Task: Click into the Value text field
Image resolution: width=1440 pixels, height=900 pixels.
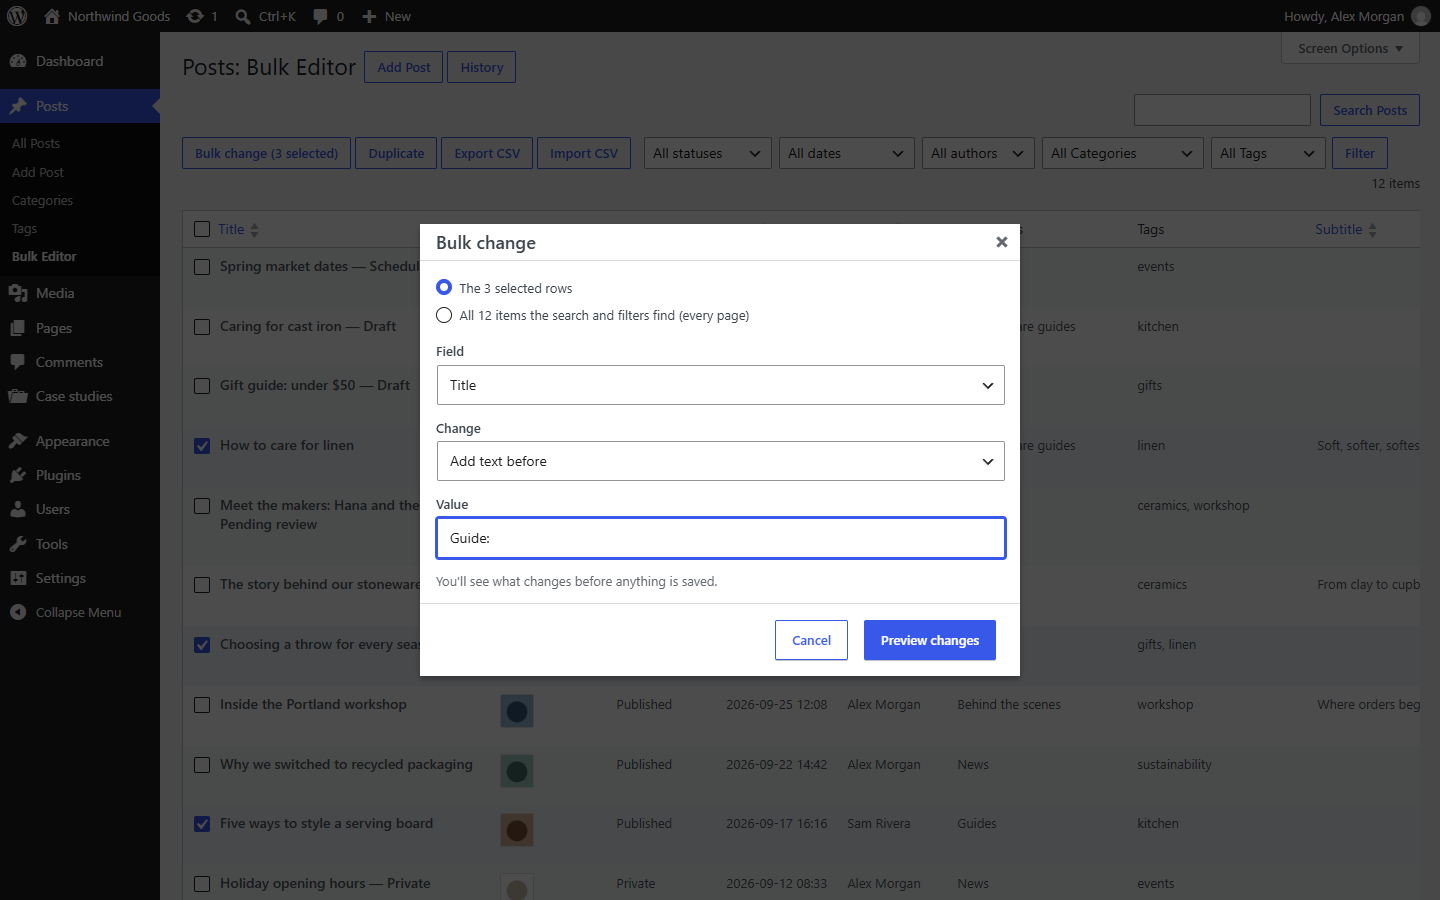Action: click(x=721, y=538)
